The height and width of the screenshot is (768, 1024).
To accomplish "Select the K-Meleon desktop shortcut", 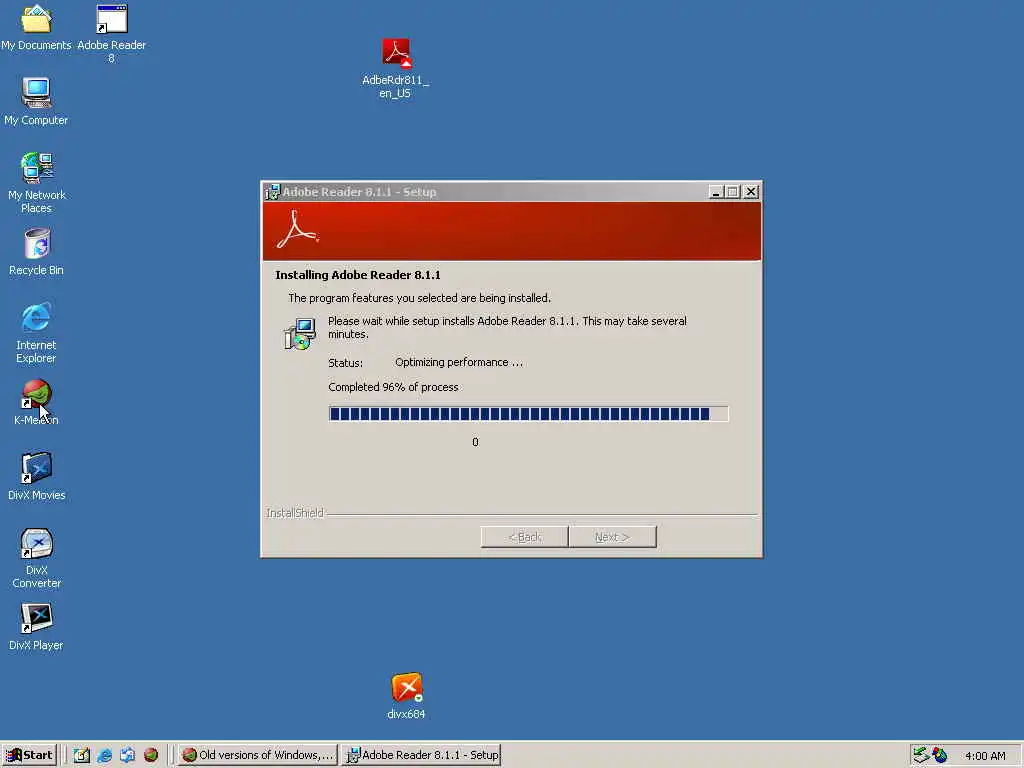I will [x=36, y=402].
